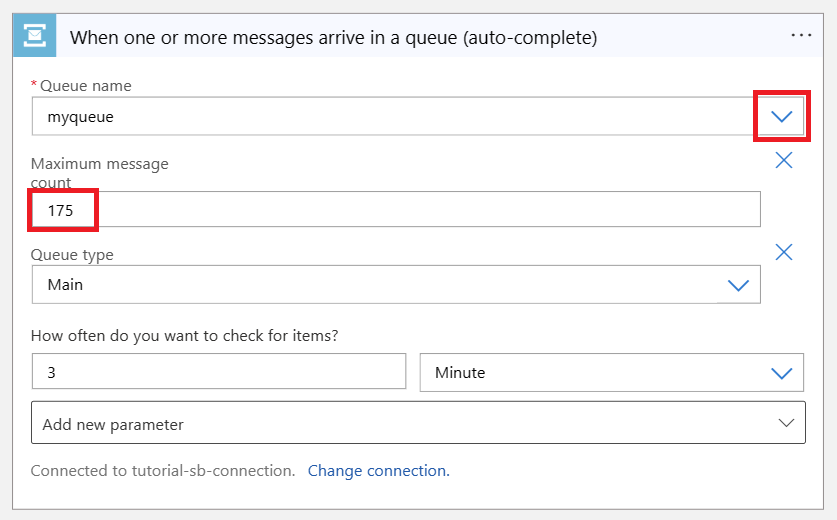Click the Maximum message count field showing 175
Screen dimensions: 837x520
(x=400, y=210)
